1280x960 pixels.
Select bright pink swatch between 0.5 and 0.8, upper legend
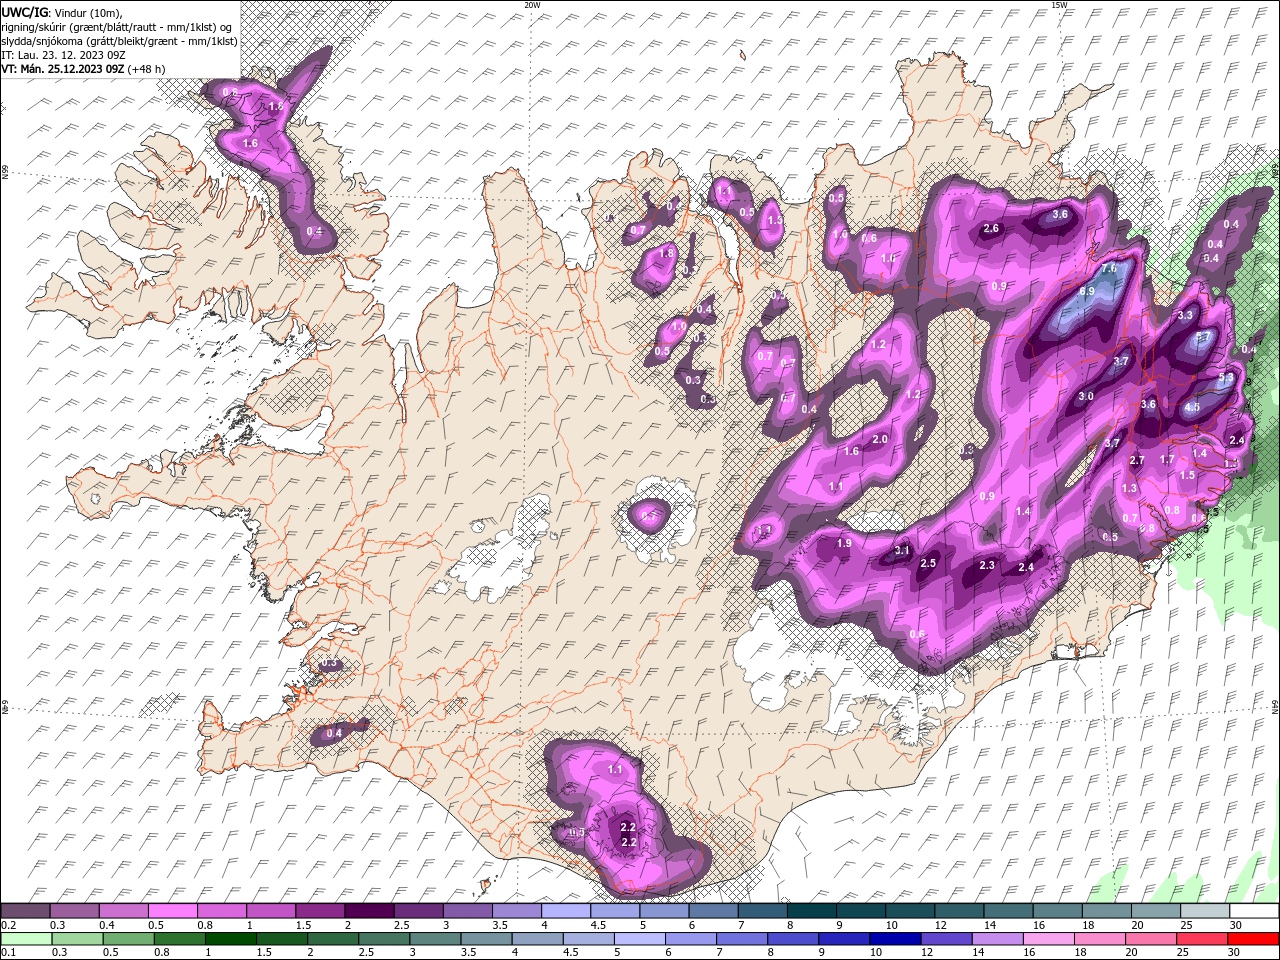click(x=172, y=911)
